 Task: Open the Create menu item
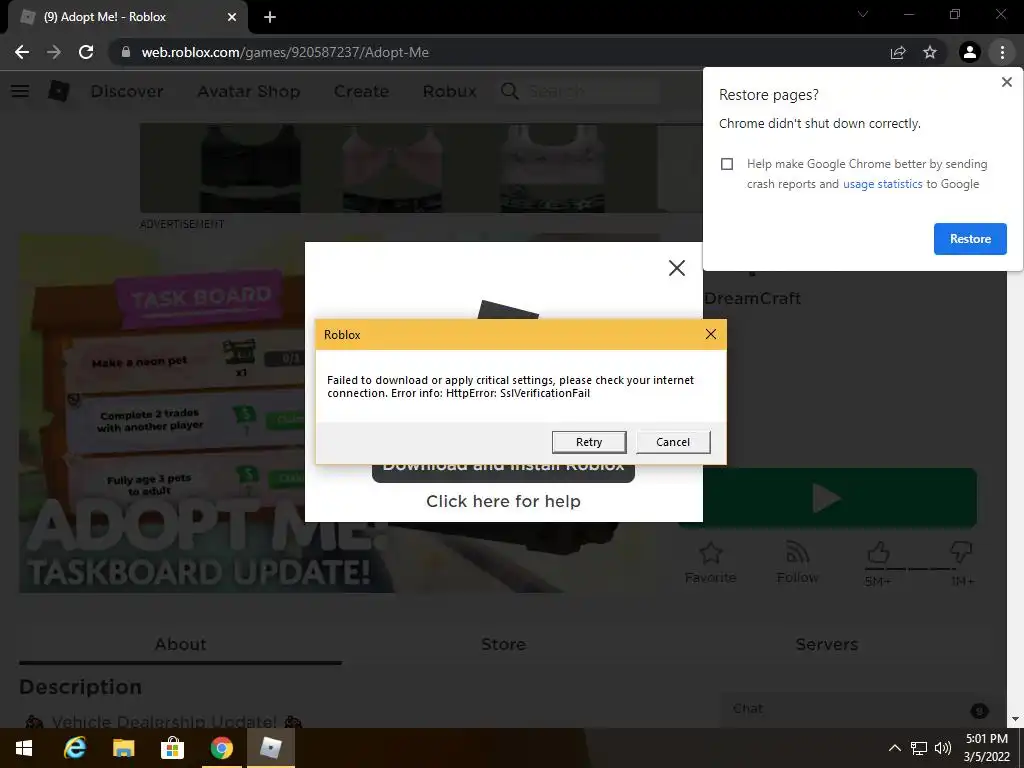point(361,91)
